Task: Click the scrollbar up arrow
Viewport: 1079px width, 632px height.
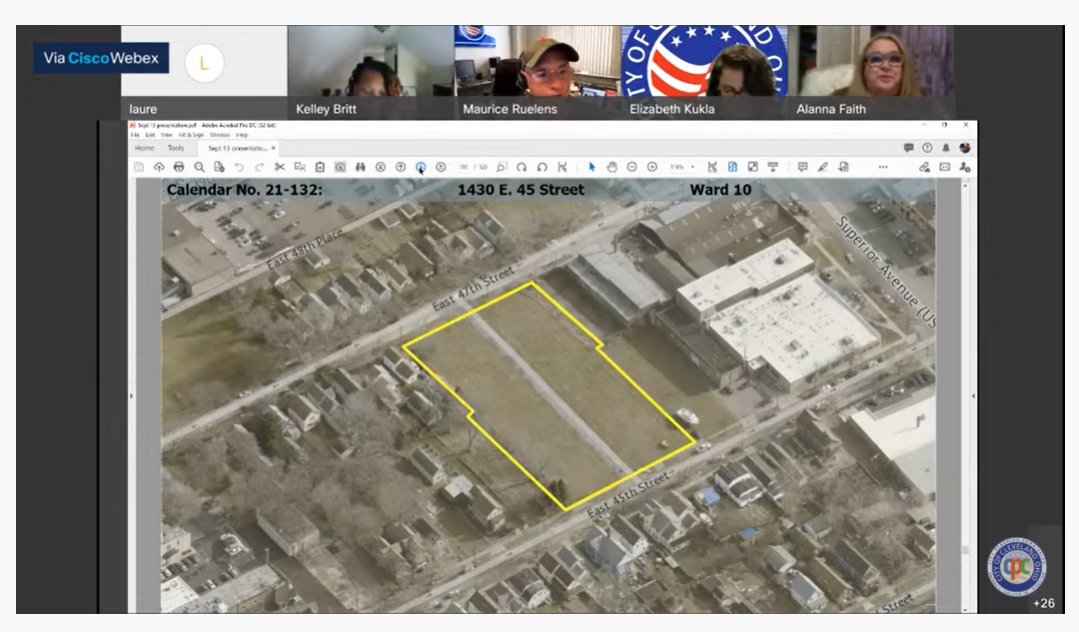Action: click(965, 186)
